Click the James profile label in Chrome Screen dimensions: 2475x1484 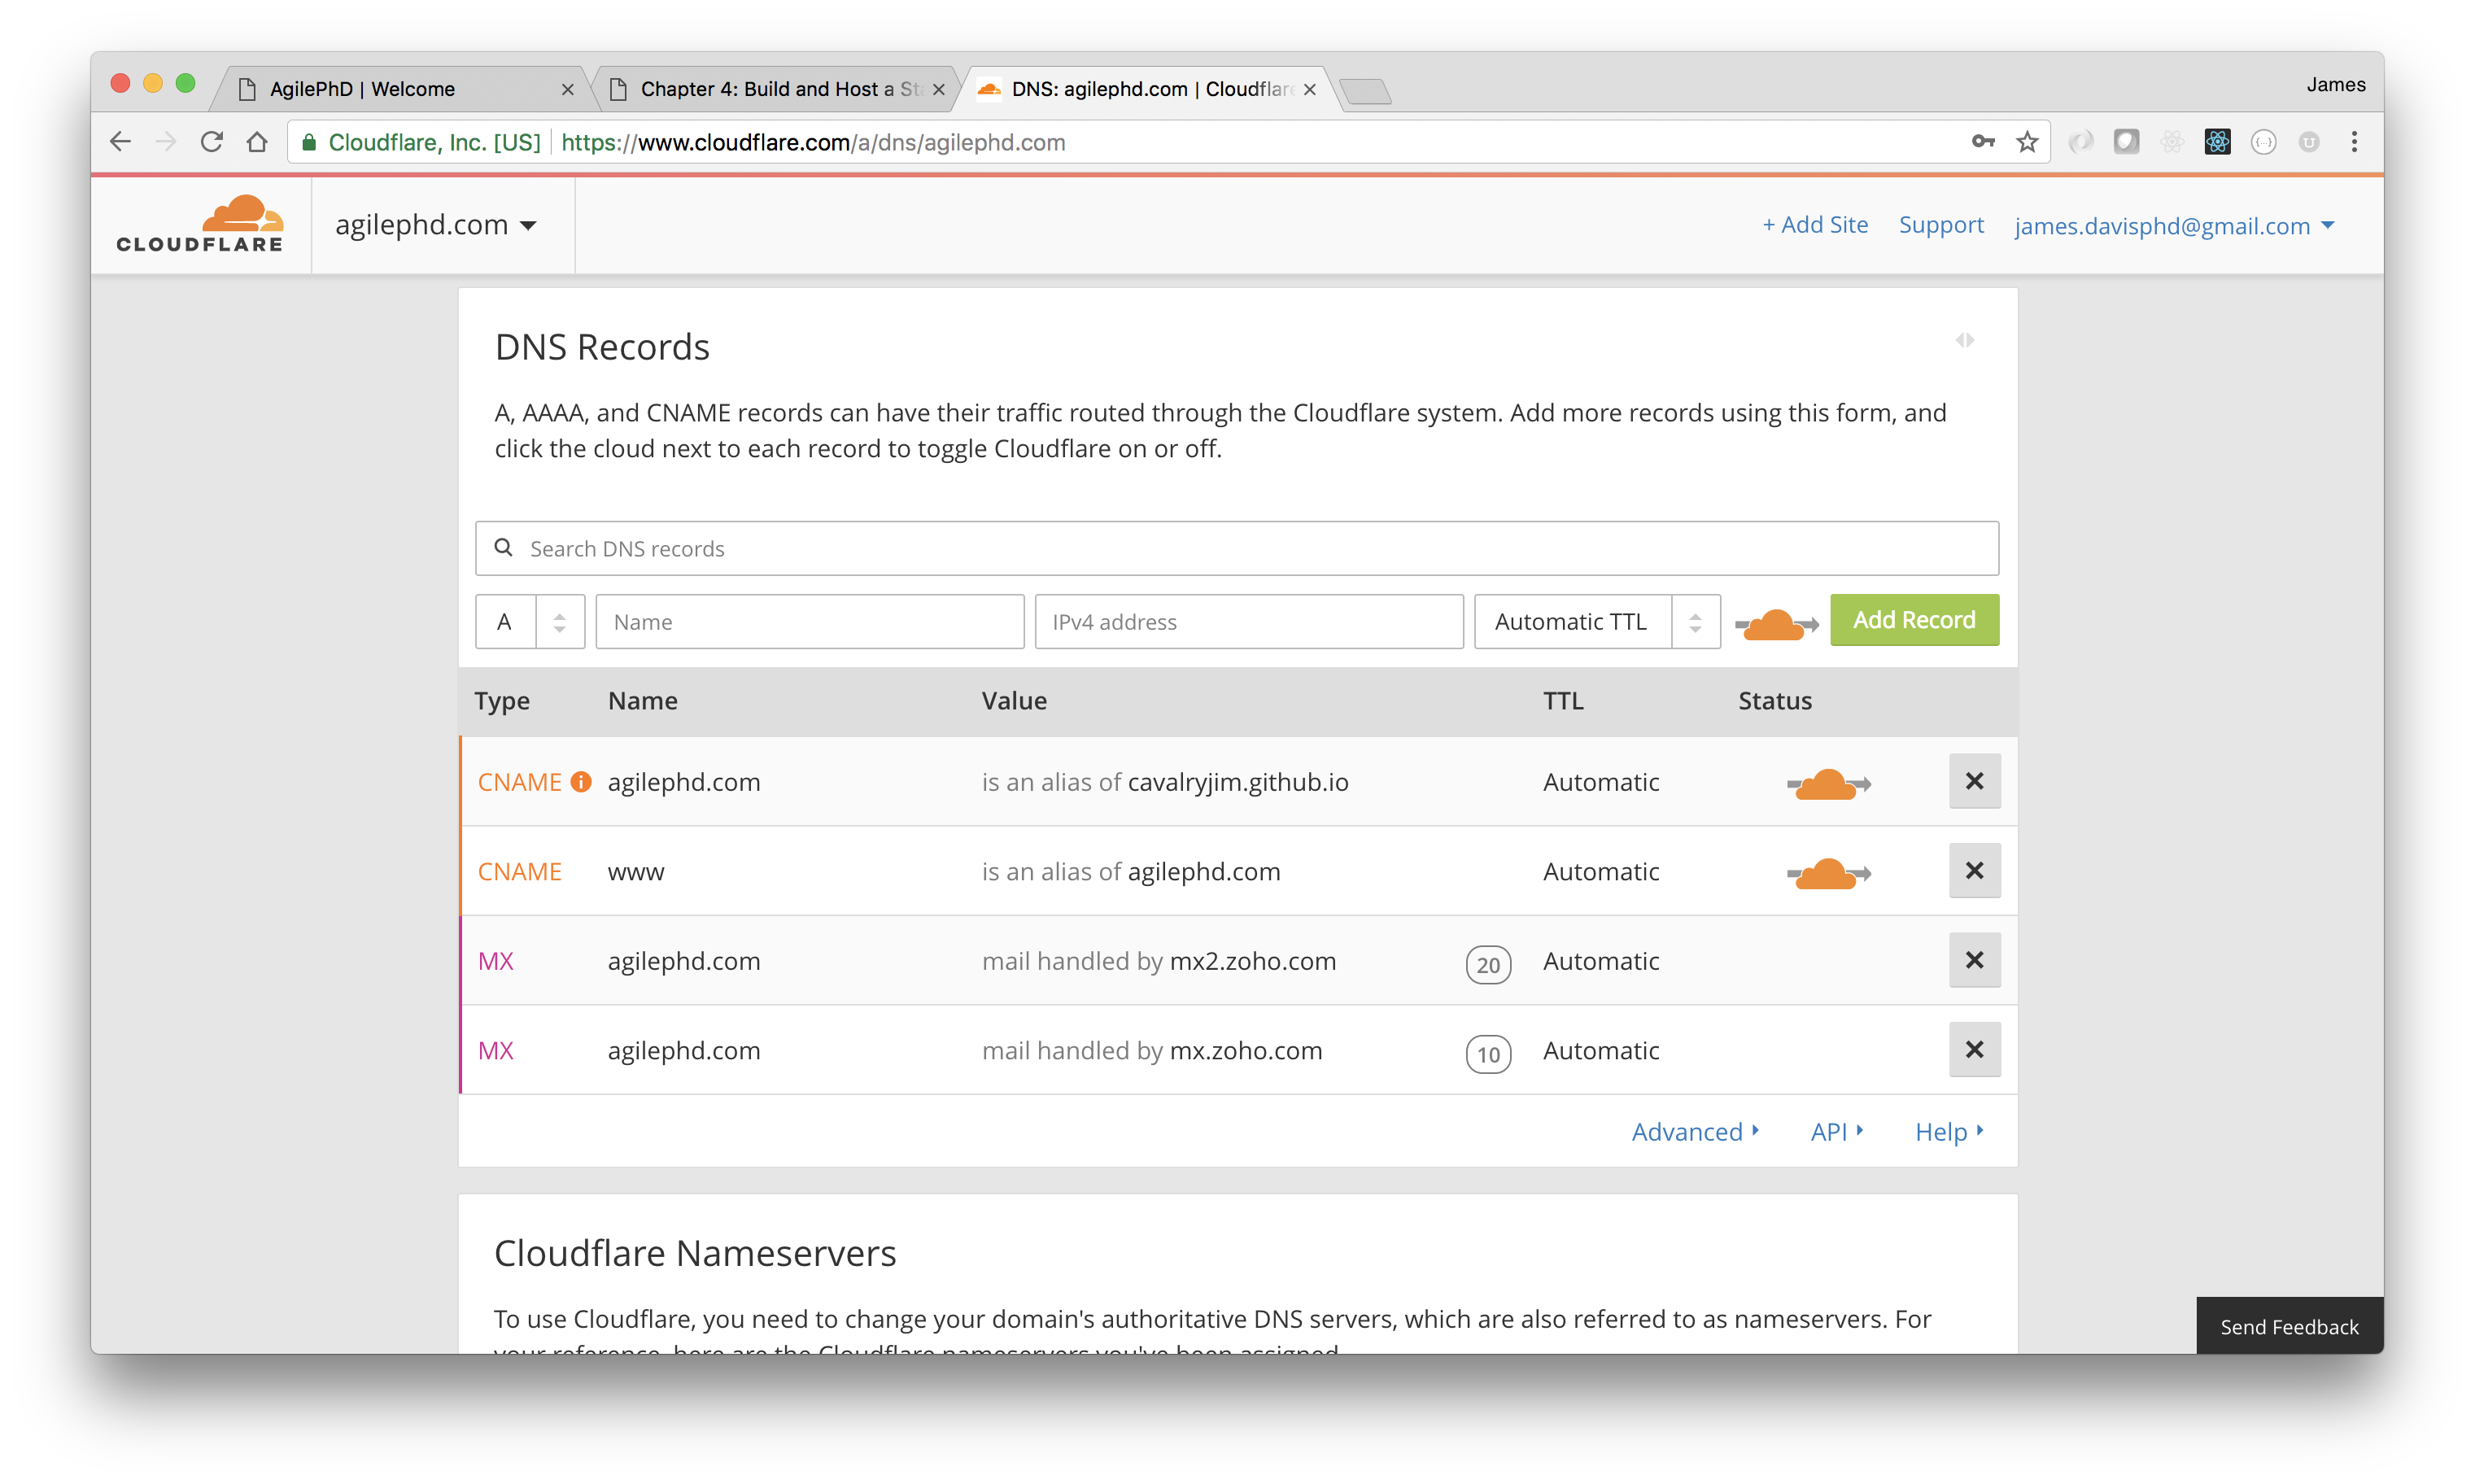2335,85
